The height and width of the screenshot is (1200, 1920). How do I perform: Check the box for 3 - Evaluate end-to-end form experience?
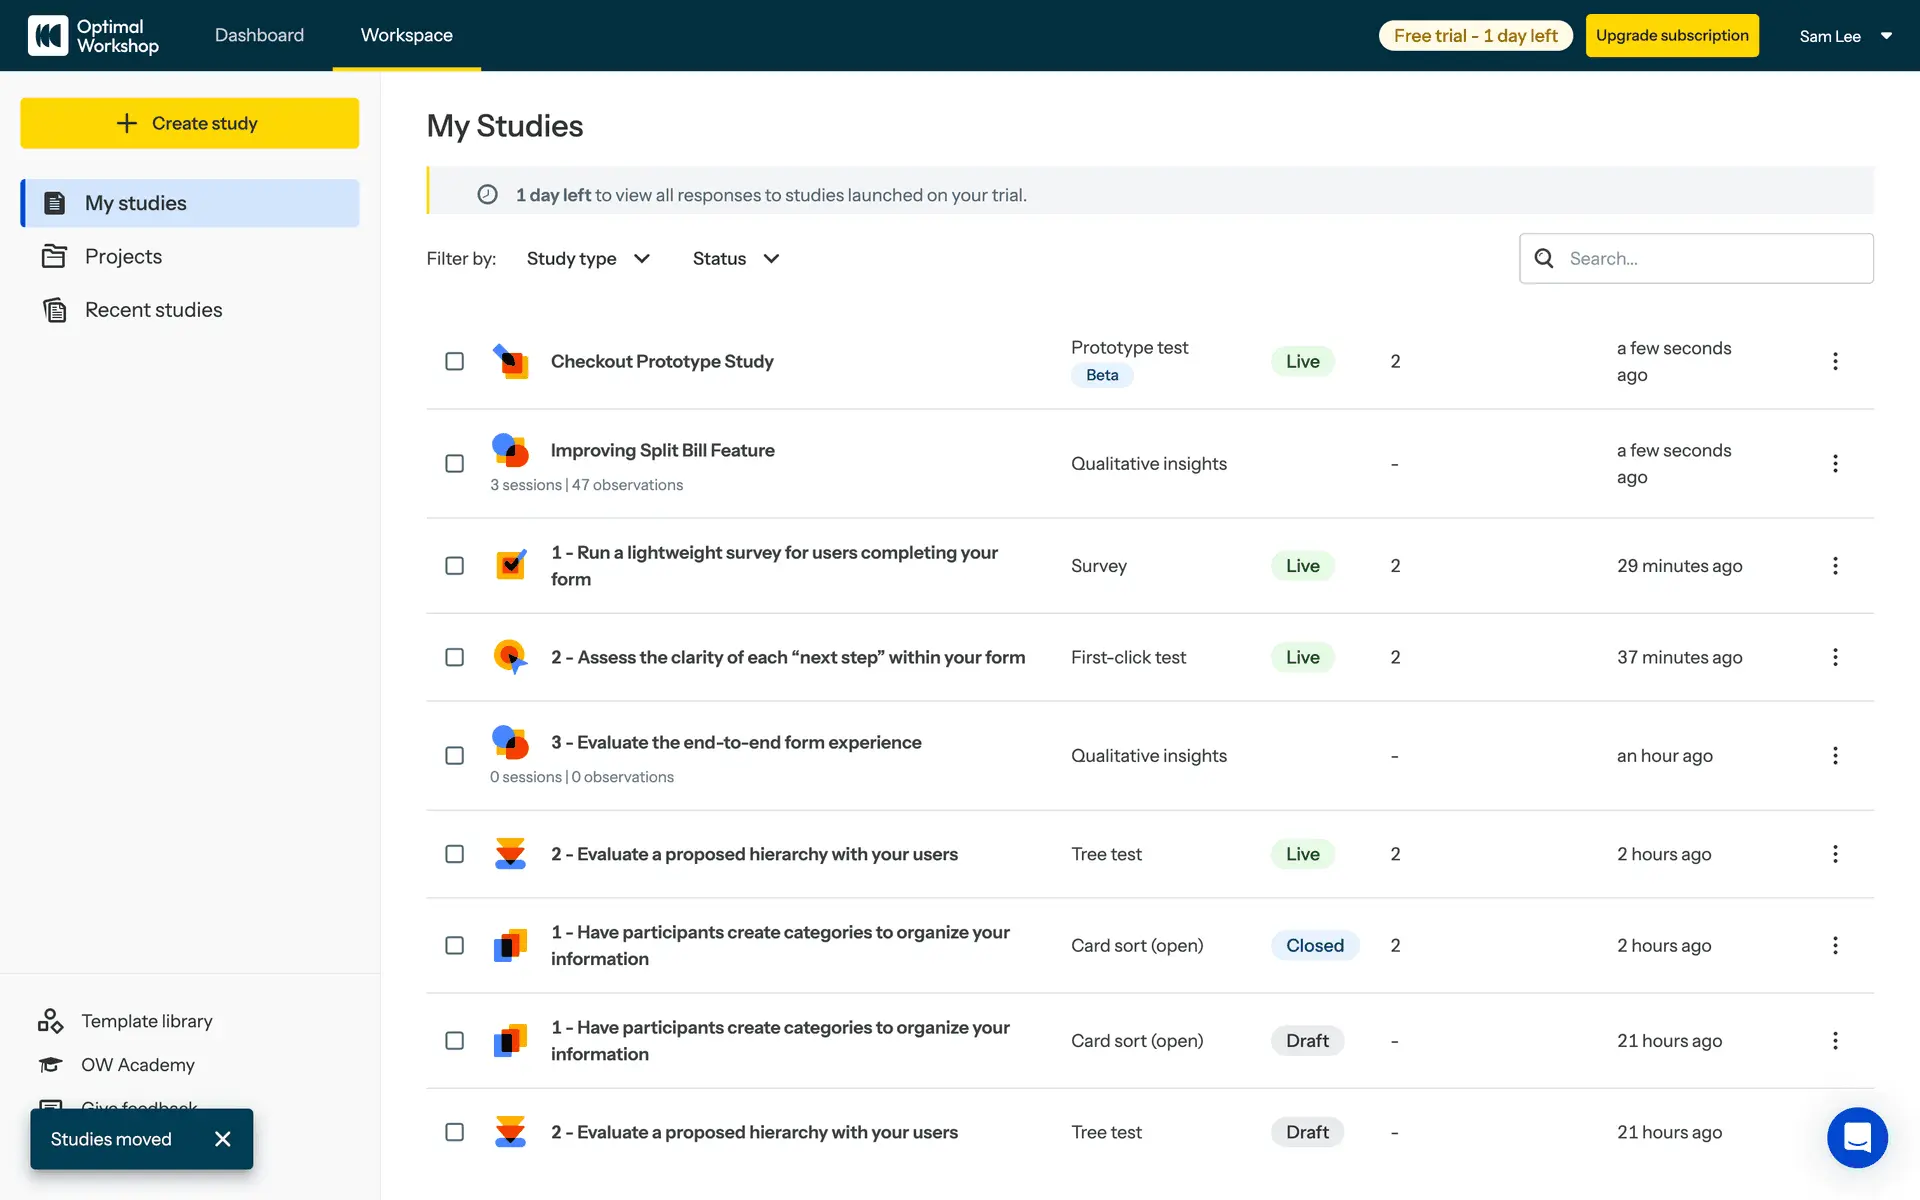click(454, 755)
